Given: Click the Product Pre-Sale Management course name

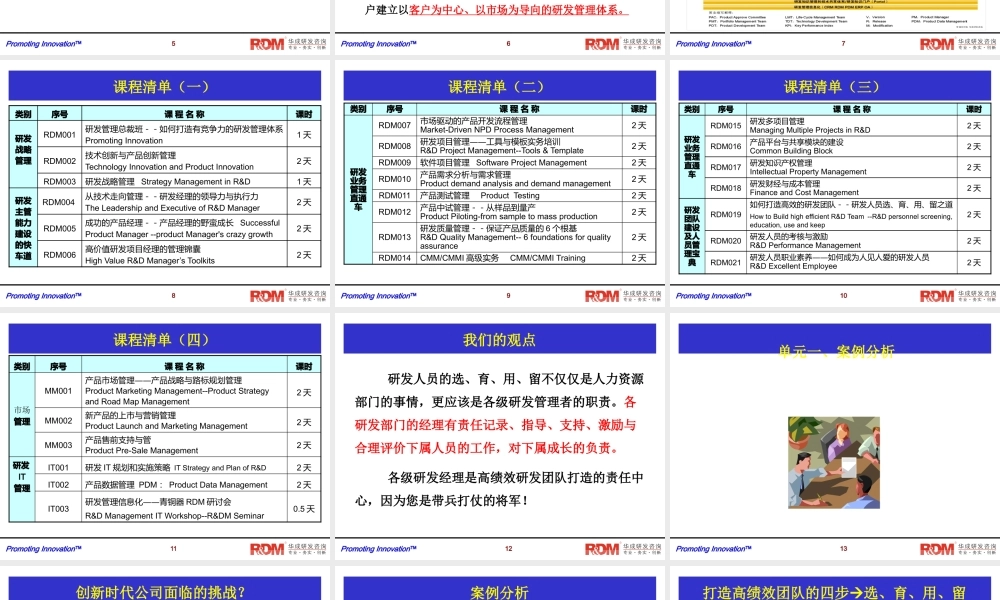Looking at the screenshot, I should coord(142,450).
